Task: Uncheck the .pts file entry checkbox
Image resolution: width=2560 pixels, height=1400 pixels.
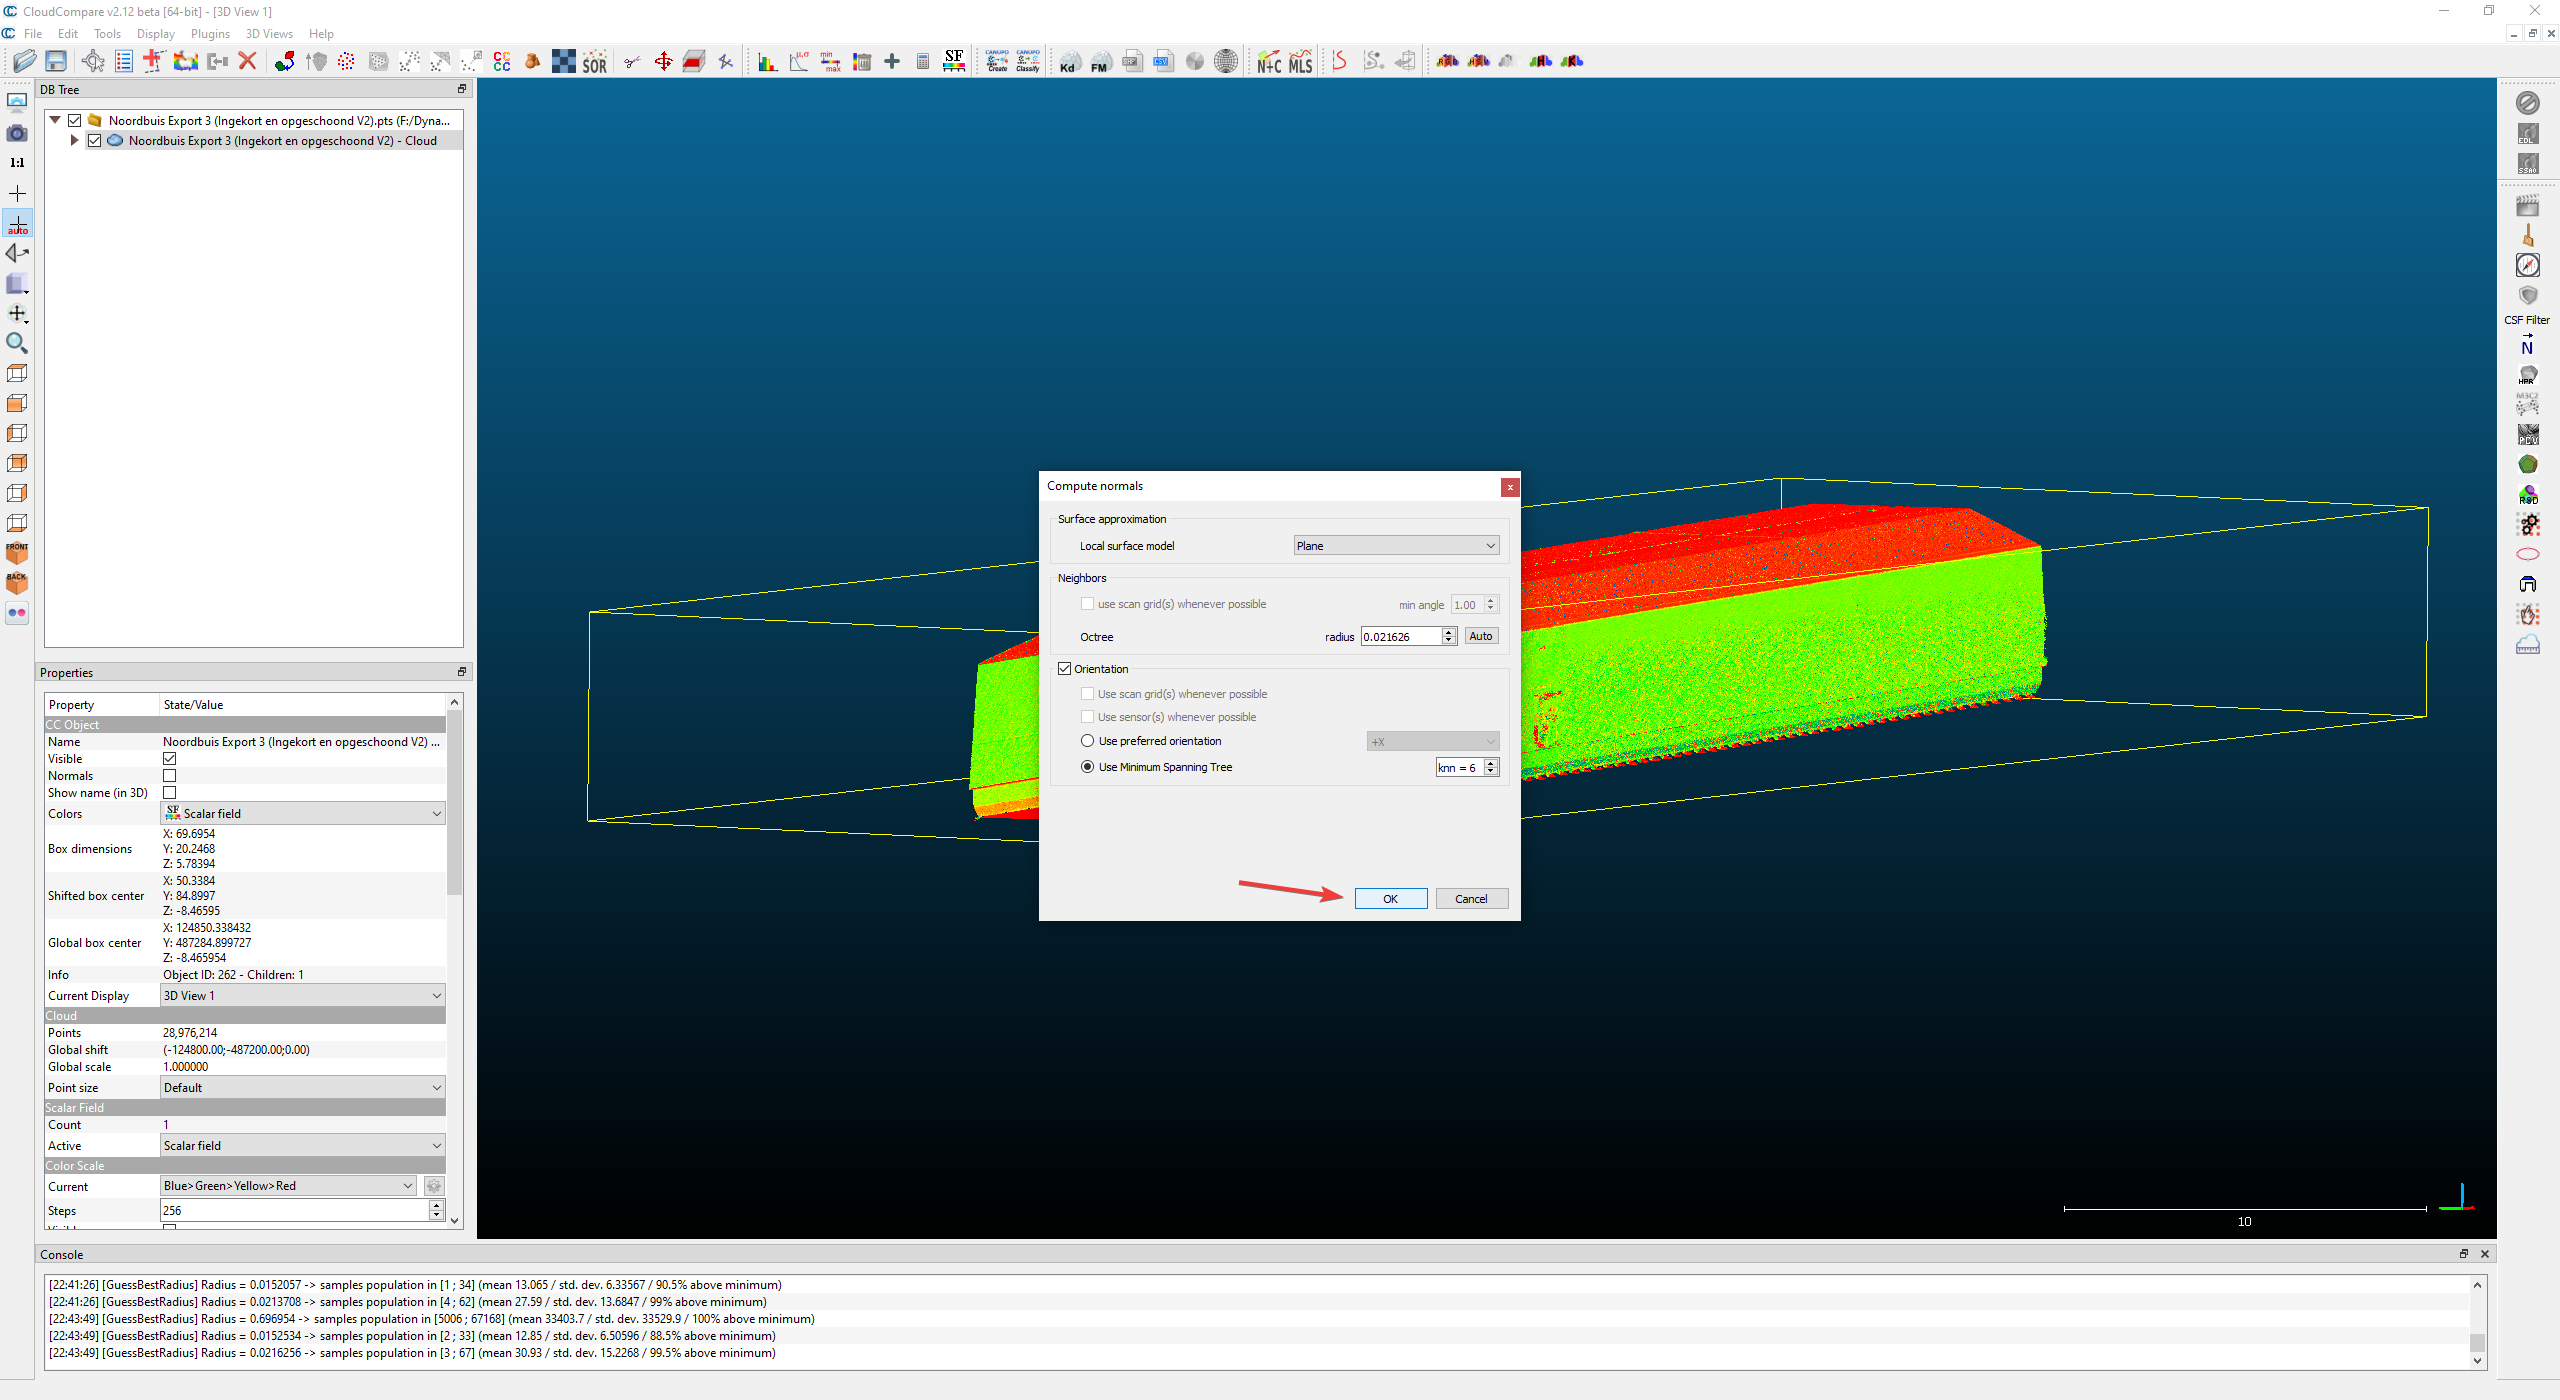Action: (74, 120)
